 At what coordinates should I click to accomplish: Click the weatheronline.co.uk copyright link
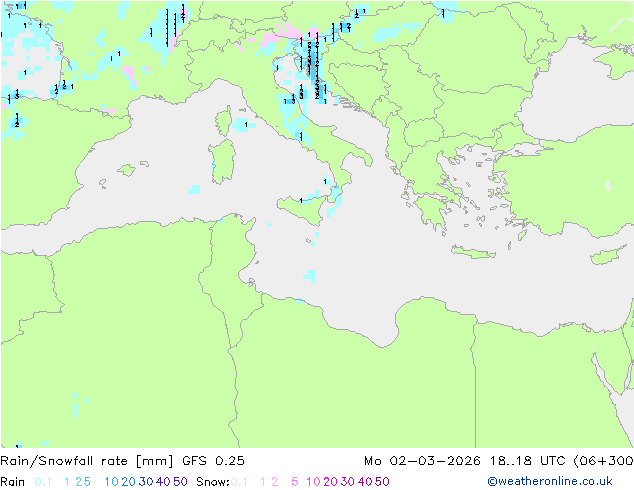tap(550, 481)
